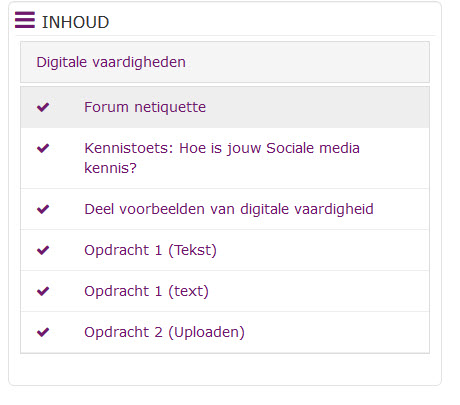Click the checkmark next to Opdracht 1 (Tekst)

(43, 250)
